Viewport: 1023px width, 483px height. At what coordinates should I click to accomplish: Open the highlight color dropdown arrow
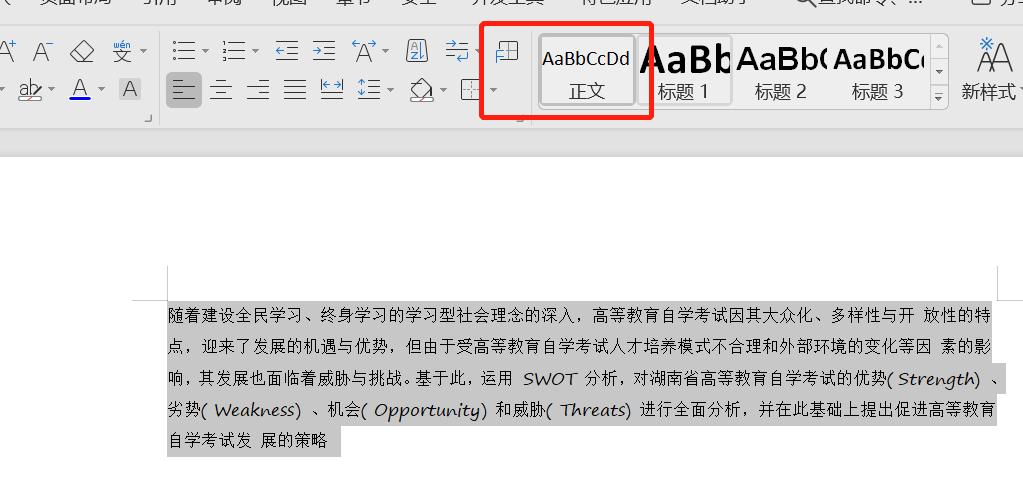(x=52, y=89)
